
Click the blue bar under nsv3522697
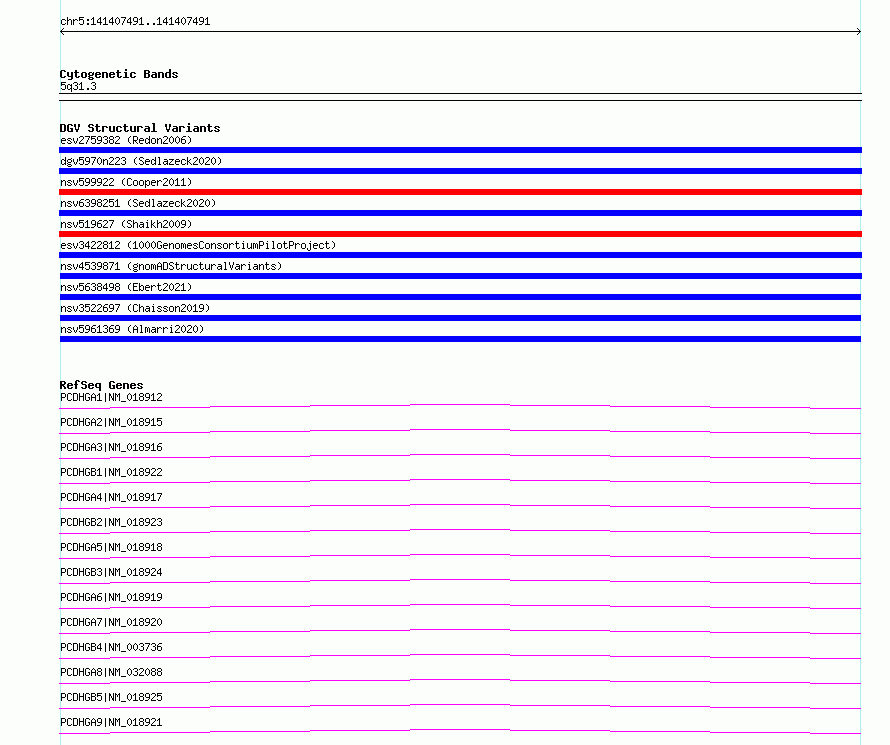460,318
